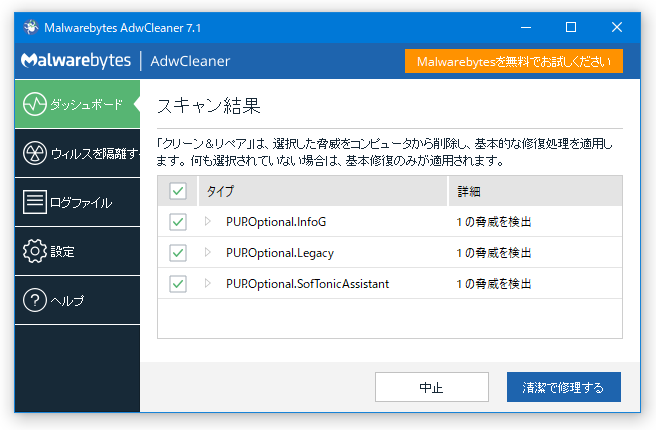Maximize the AdwCleaner window

[571, 28]
